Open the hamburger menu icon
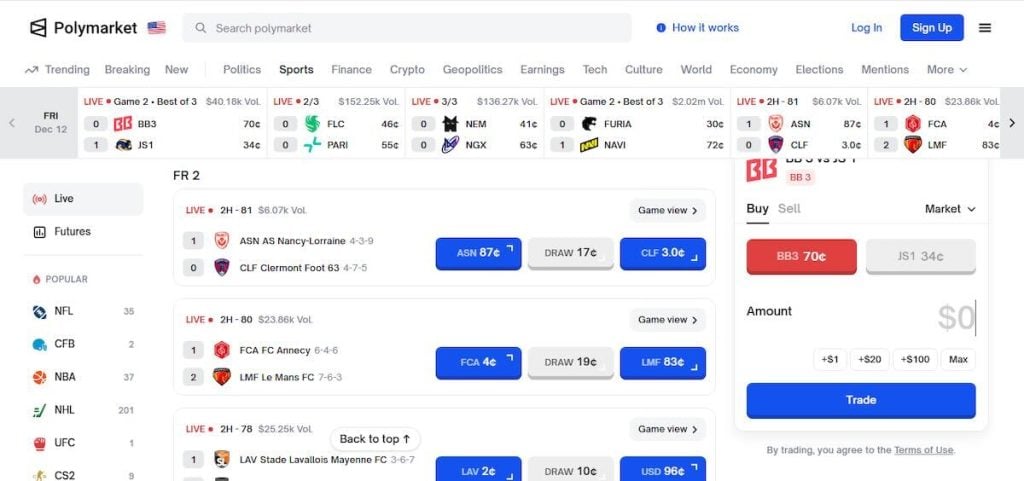The width and height of the screenshot is (1024, 481). click(x=985, y=27)
